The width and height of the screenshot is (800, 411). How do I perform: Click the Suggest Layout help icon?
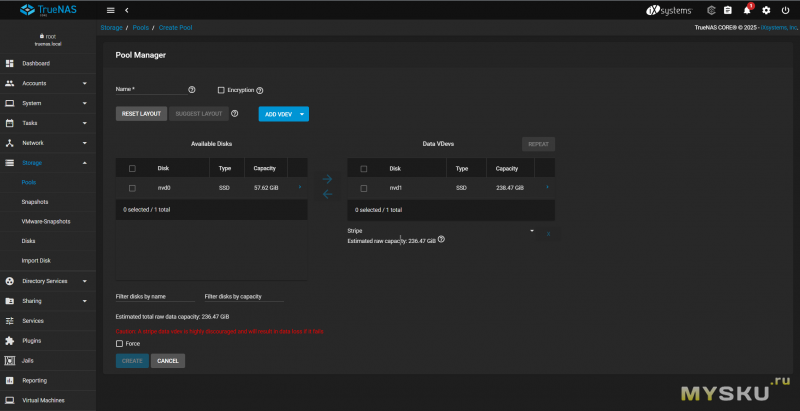pyautogui.click(x=235, y=114)
